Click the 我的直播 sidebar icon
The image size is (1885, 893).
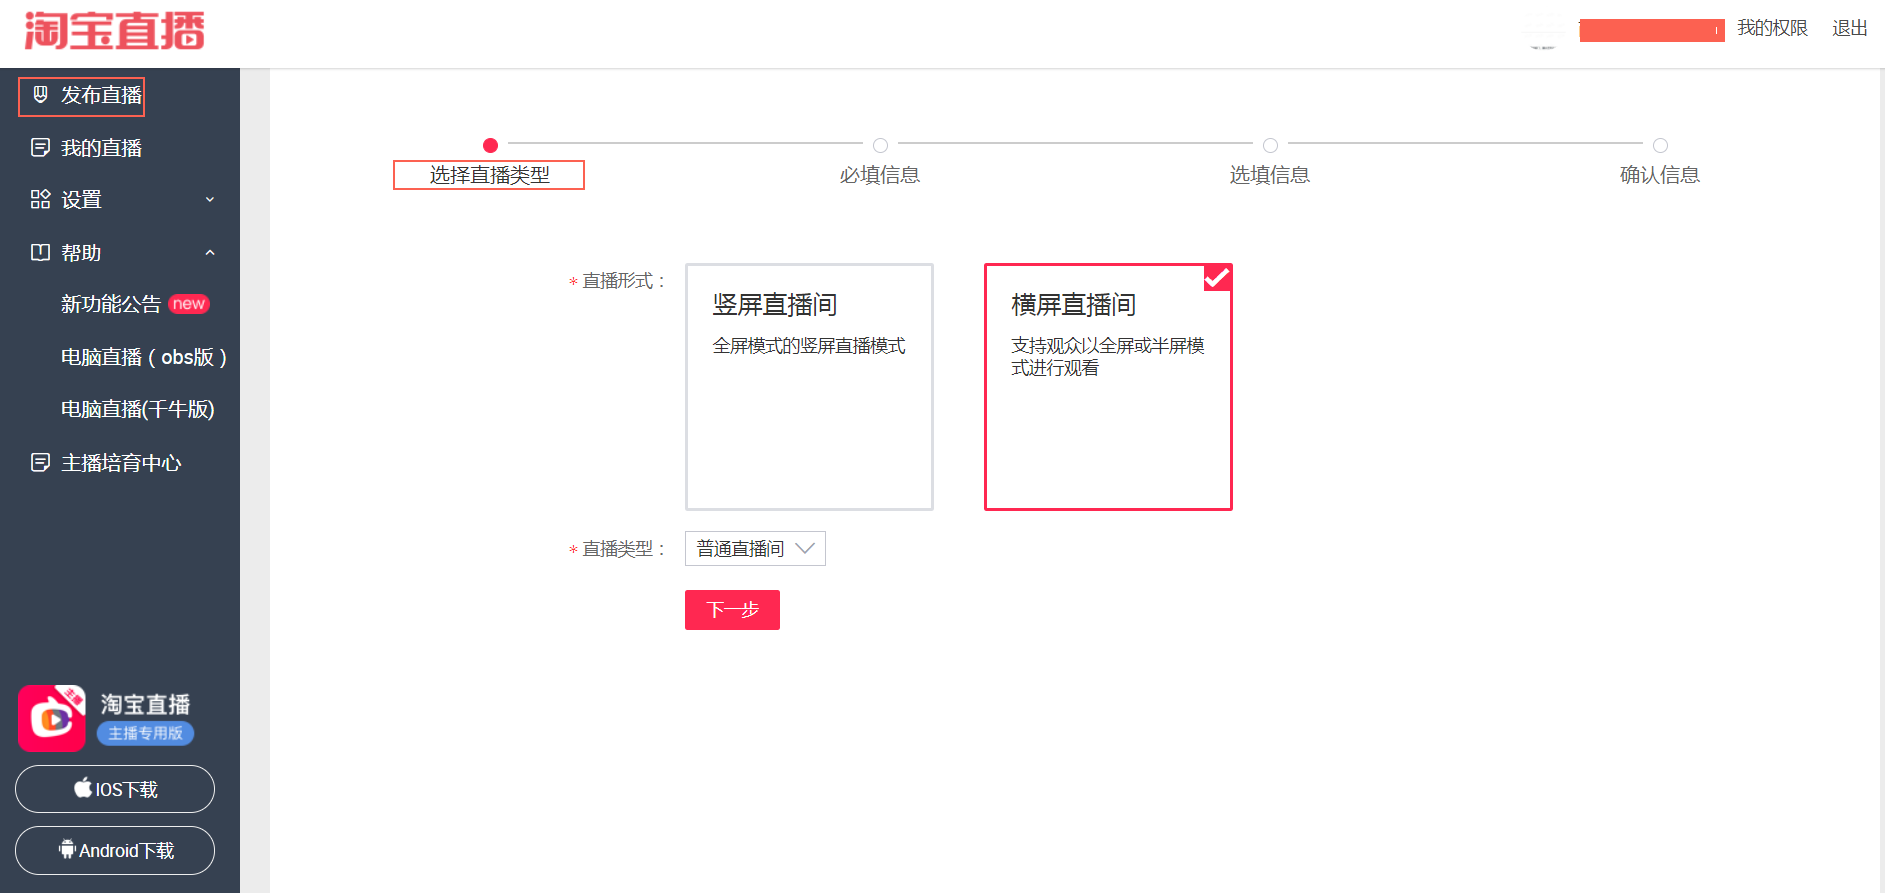click(x=40, y=148)
